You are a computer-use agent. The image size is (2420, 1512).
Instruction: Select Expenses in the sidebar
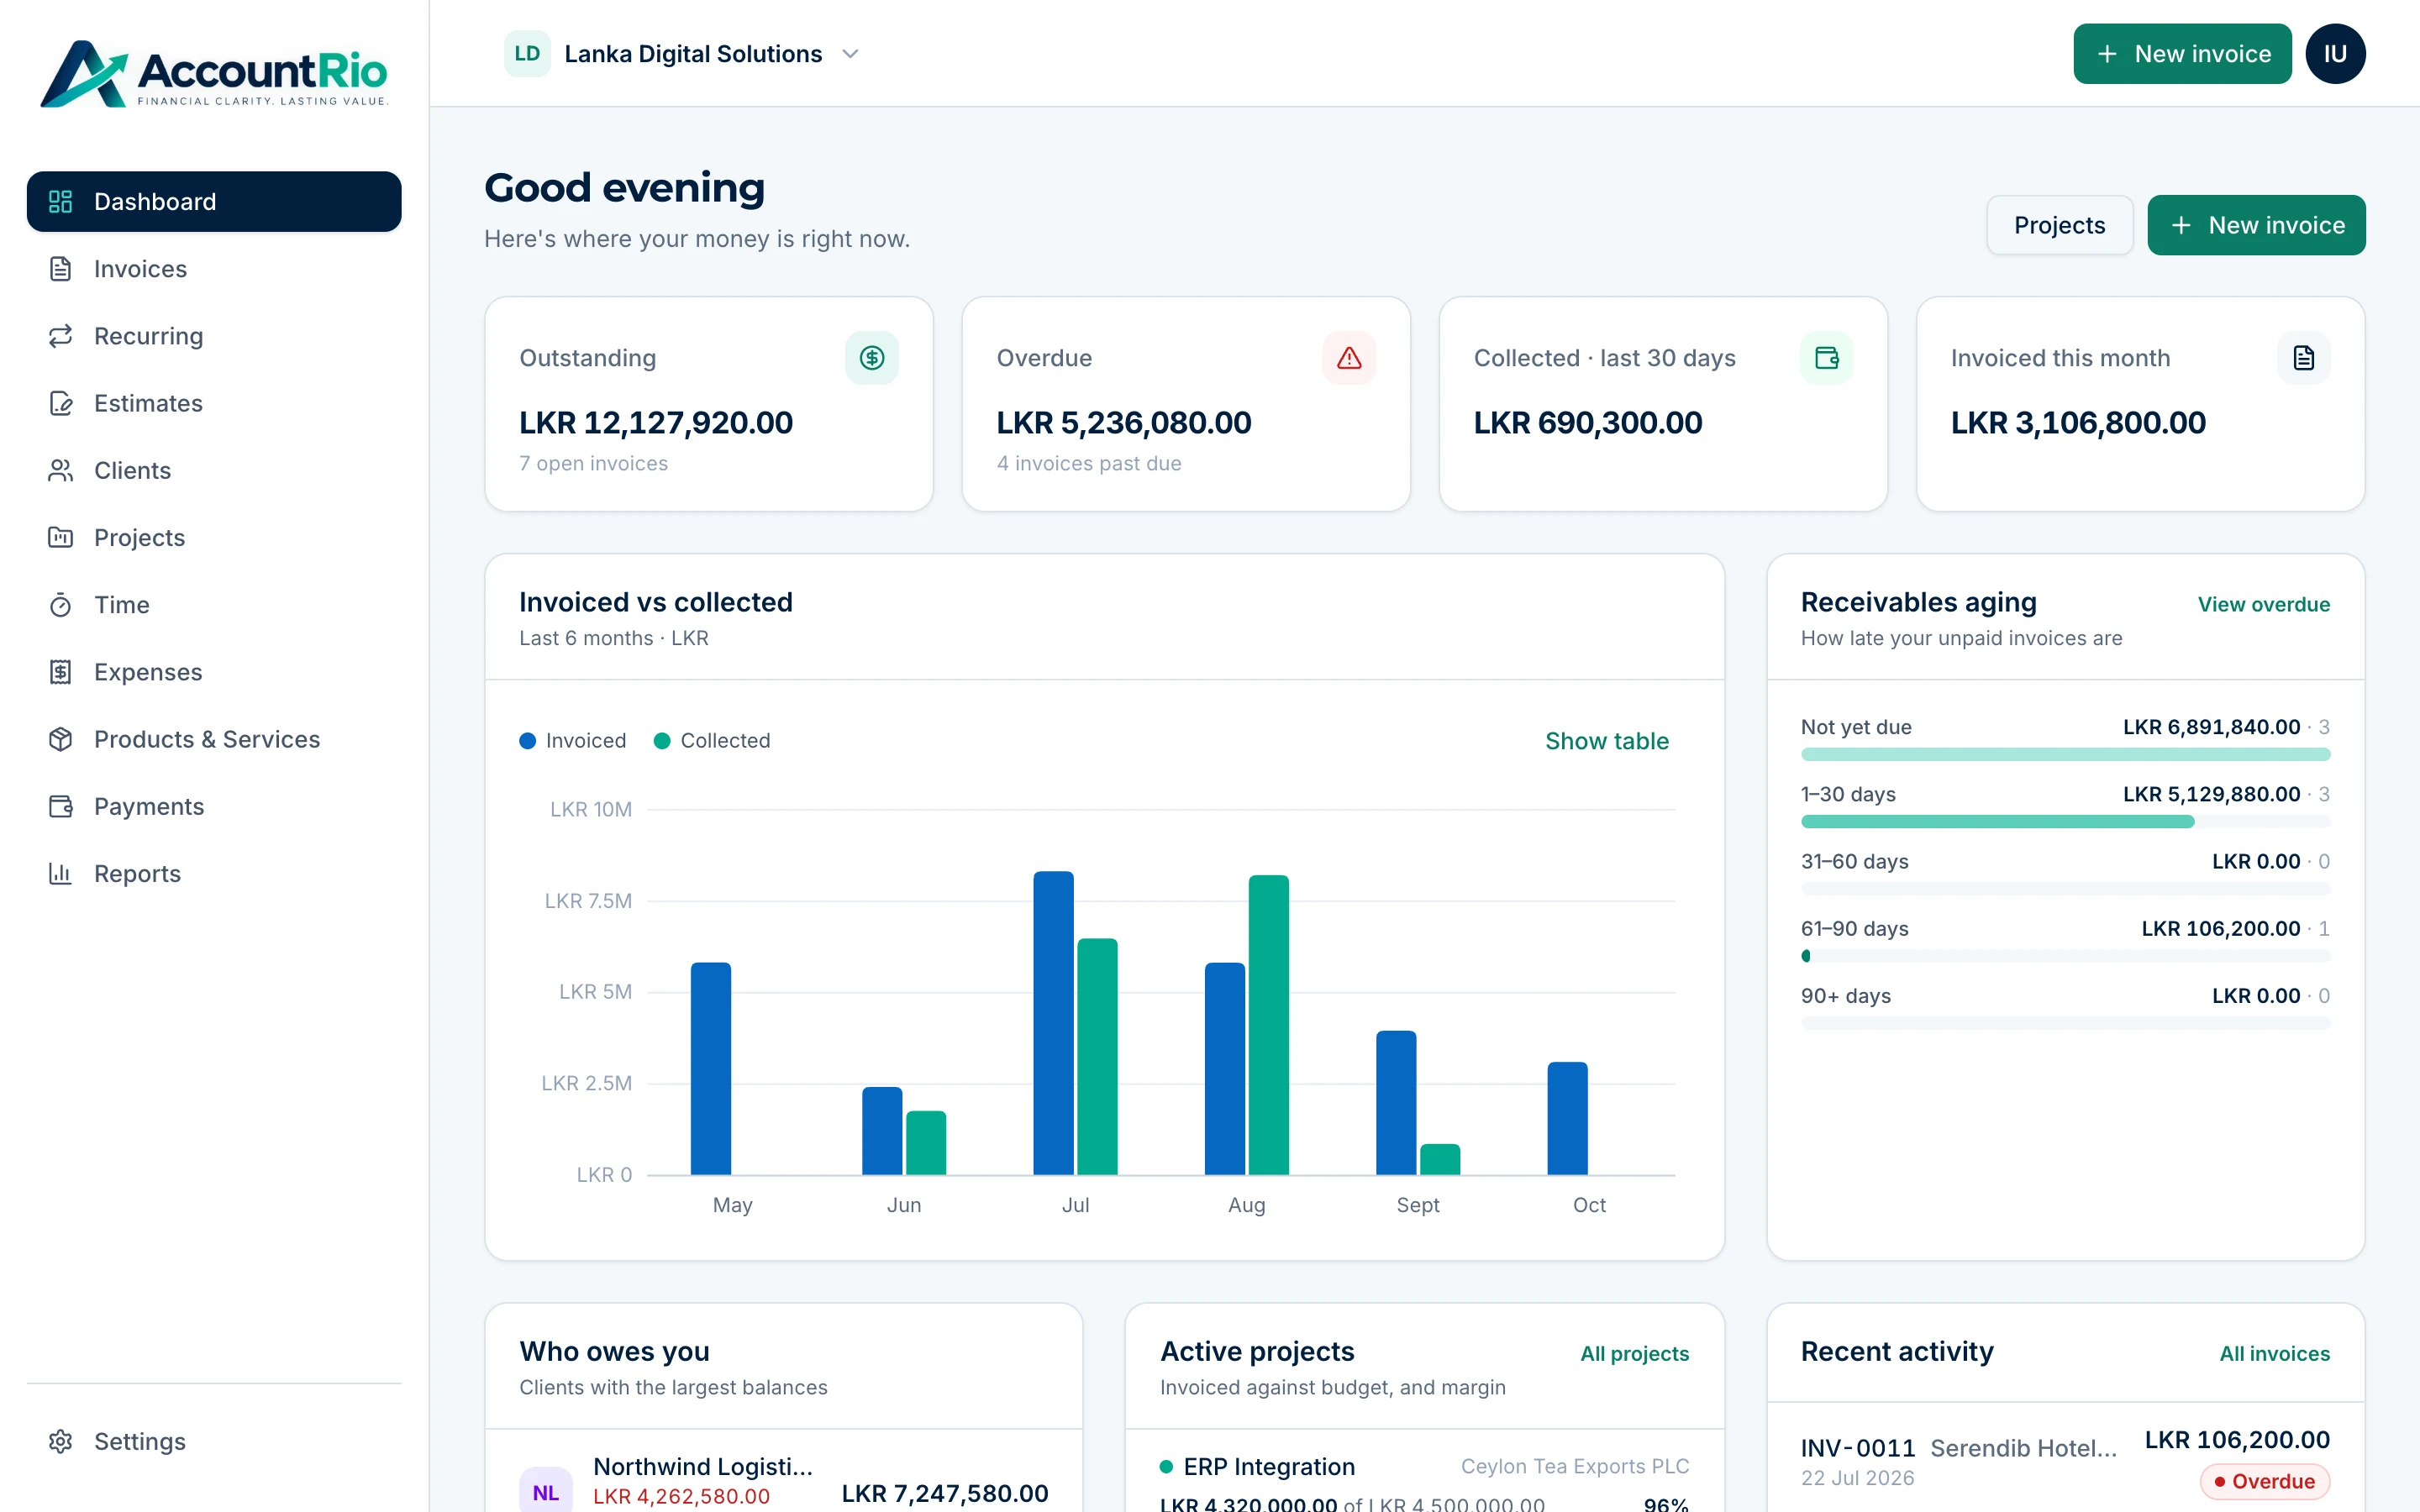point(214,672)
